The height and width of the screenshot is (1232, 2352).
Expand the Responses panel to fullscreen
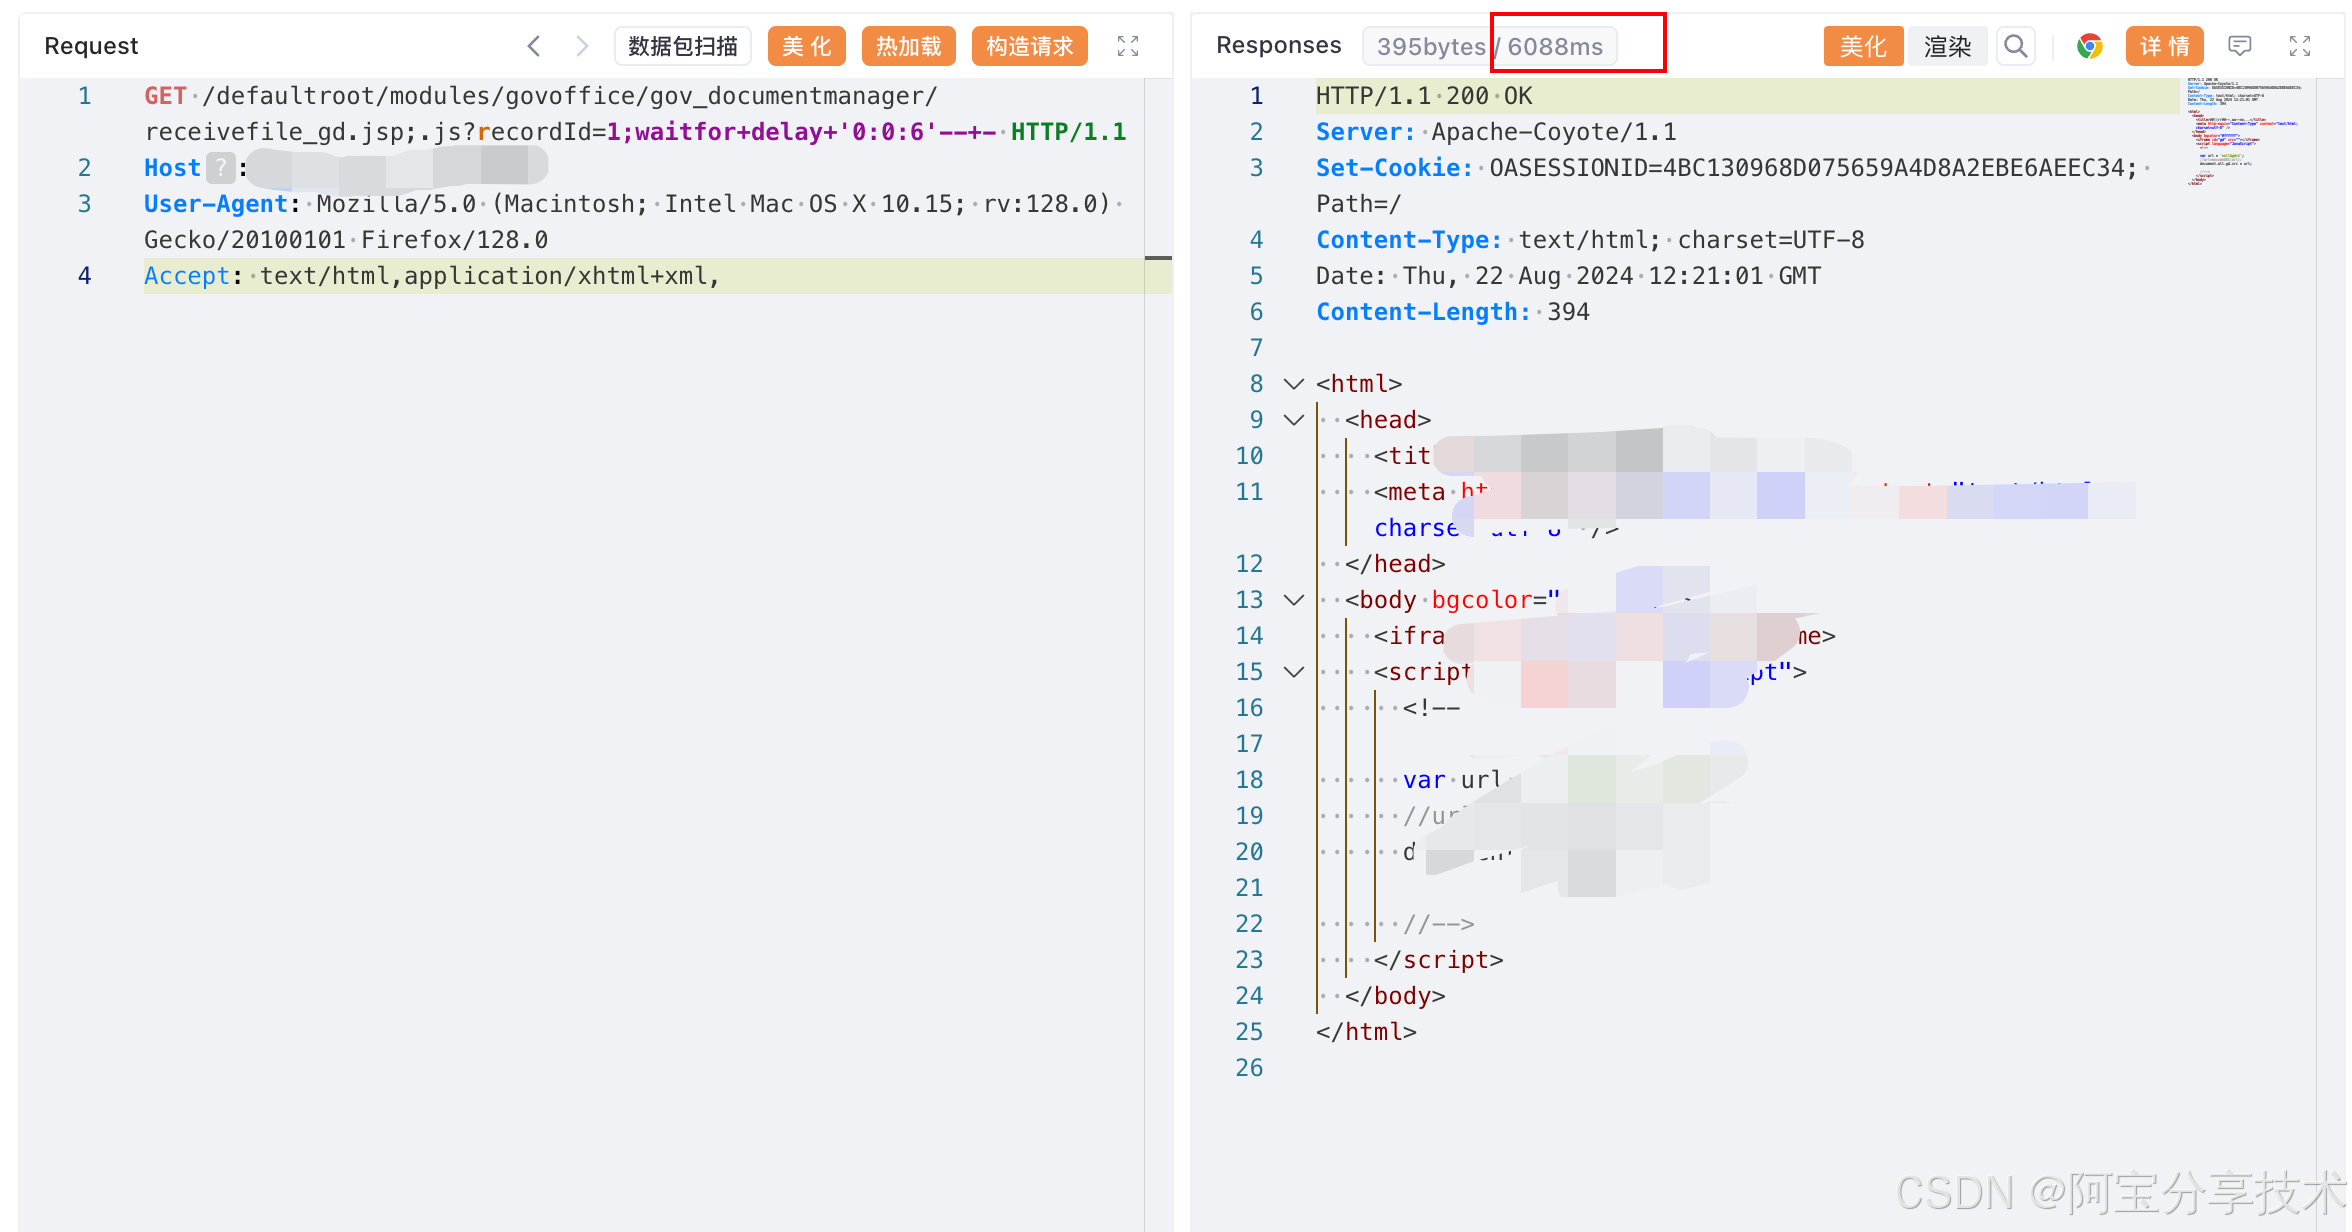pyautogui.click(x=2300, y=46)
